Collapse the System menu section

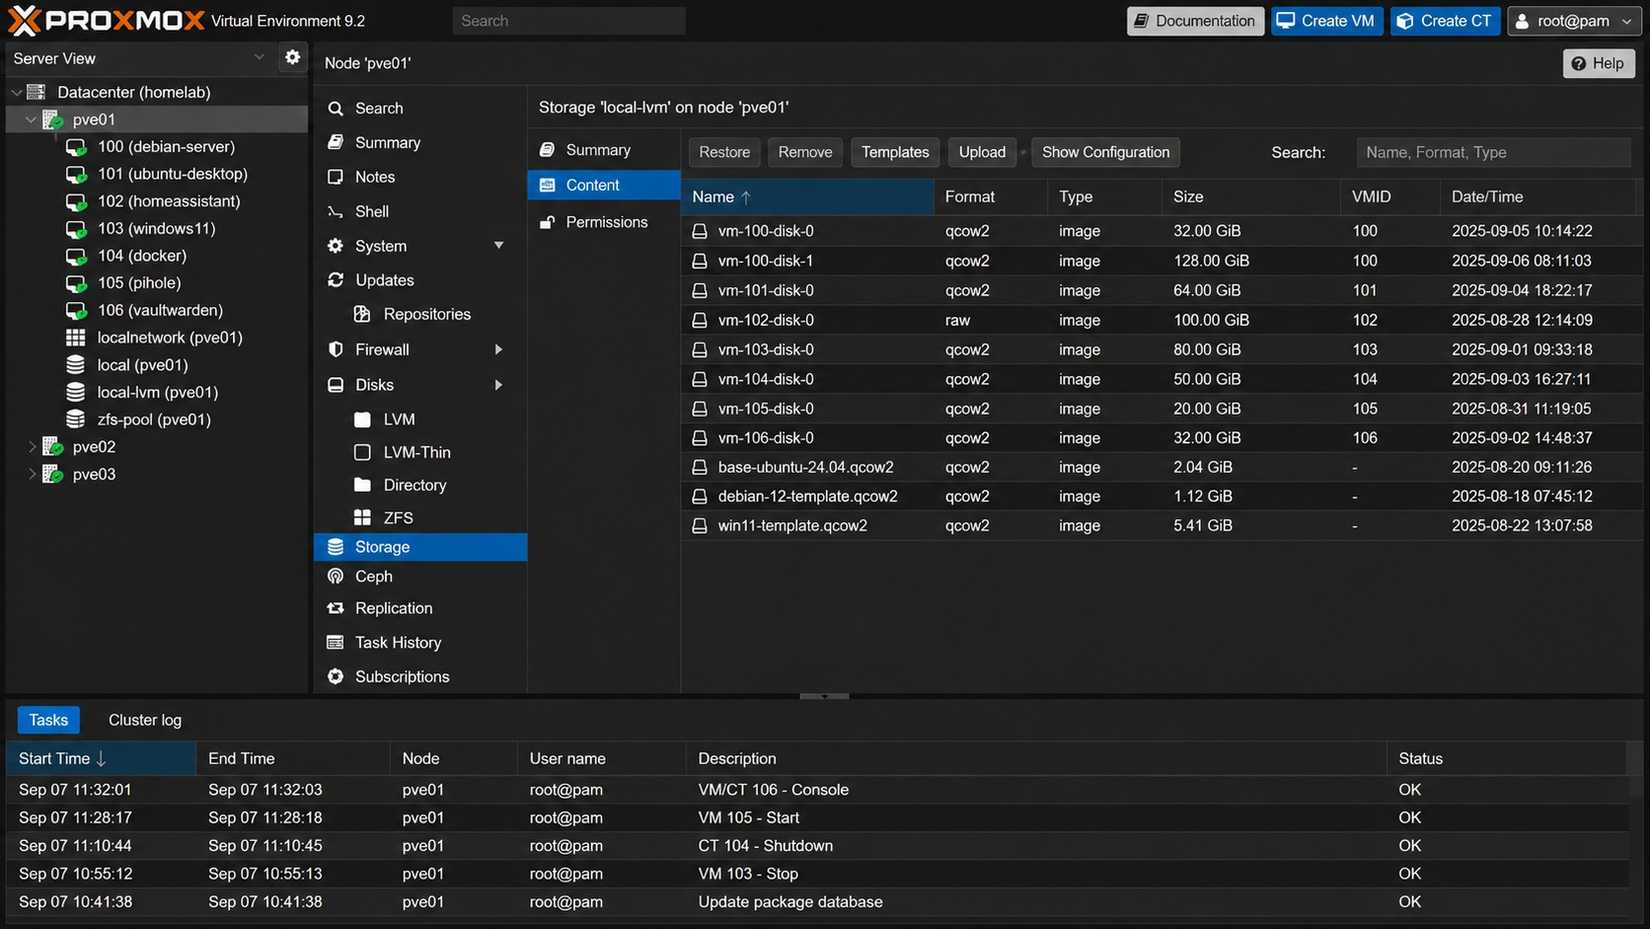coord(498,246)
